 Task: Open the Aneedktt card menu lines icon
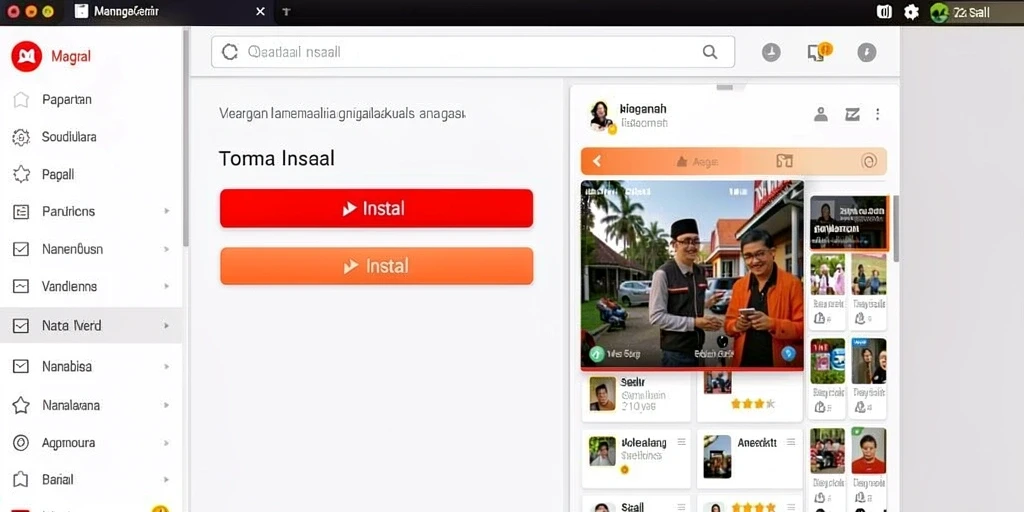(791, 442)
